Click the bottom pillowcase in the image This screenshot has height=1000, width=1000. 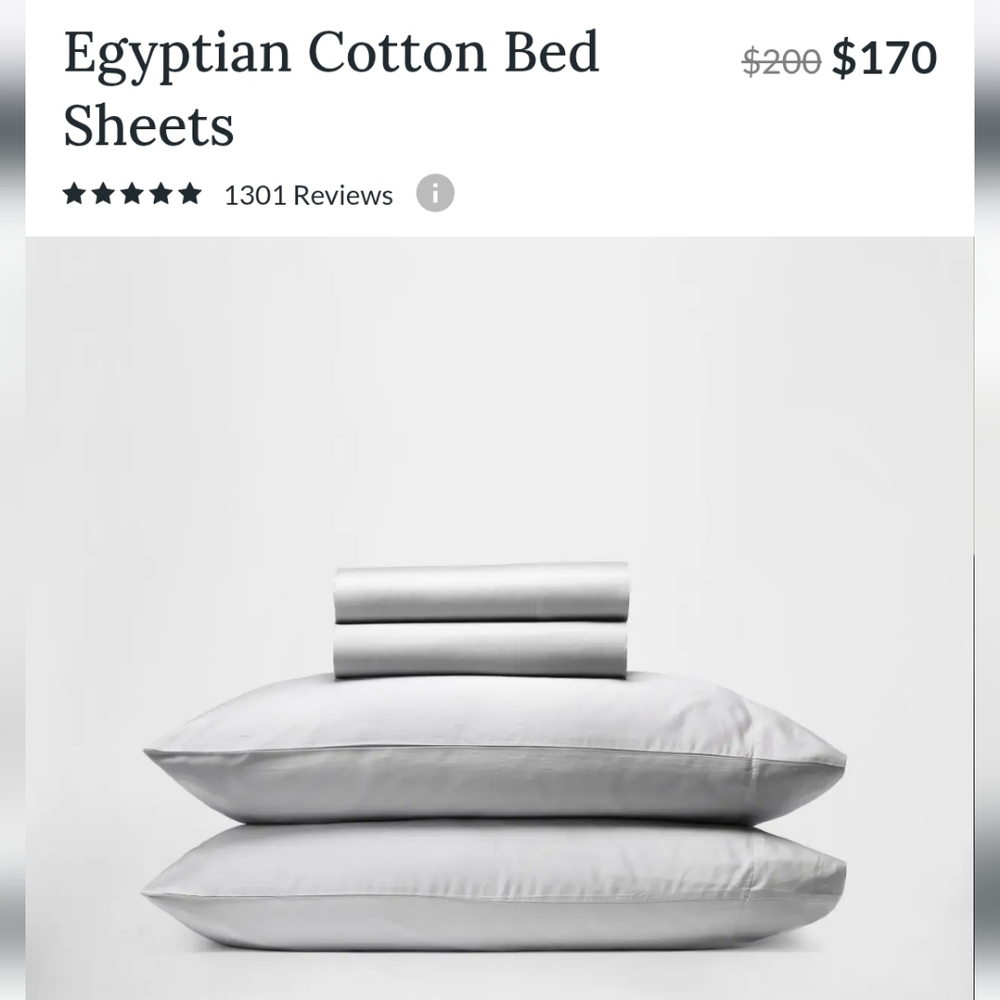490,890
